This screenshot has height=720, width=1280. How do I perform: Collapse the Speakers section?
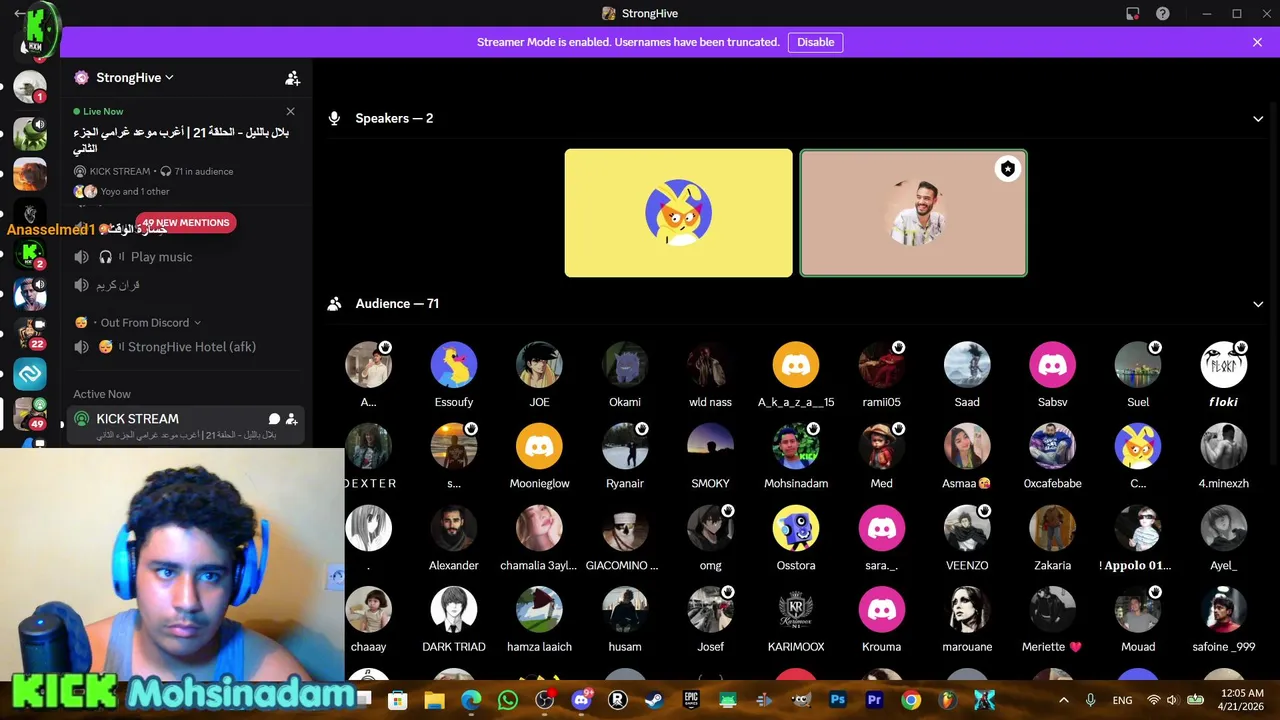coord(1258,118)
